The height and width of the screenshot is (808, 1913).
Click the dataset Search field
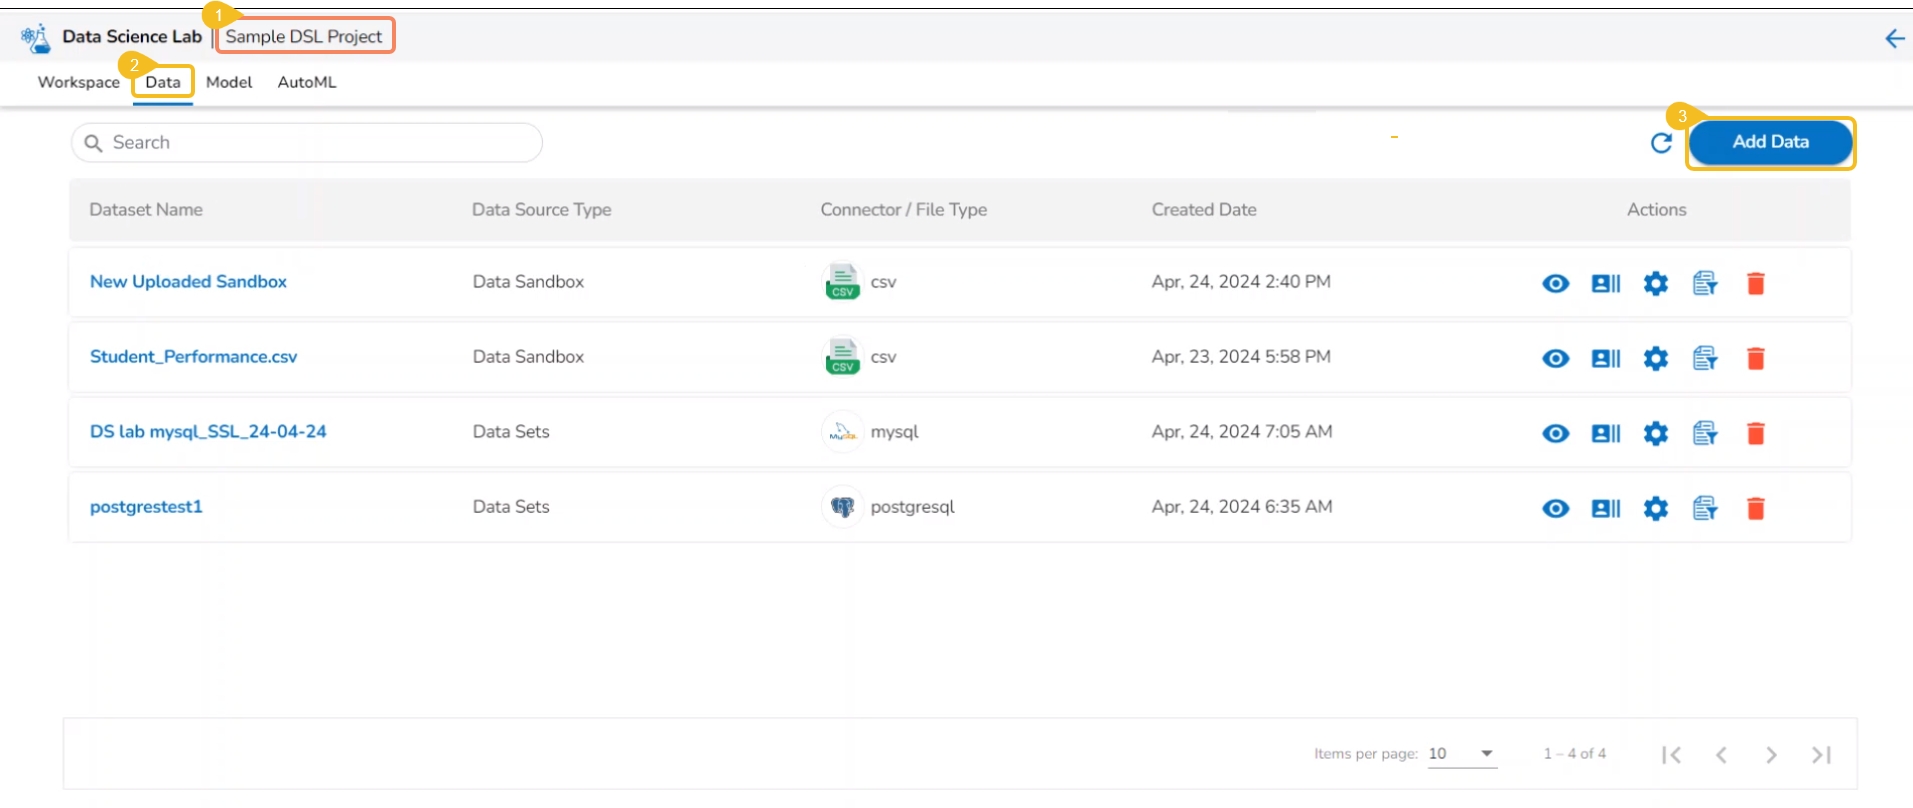pyautogui.click(x=307, y=143)
